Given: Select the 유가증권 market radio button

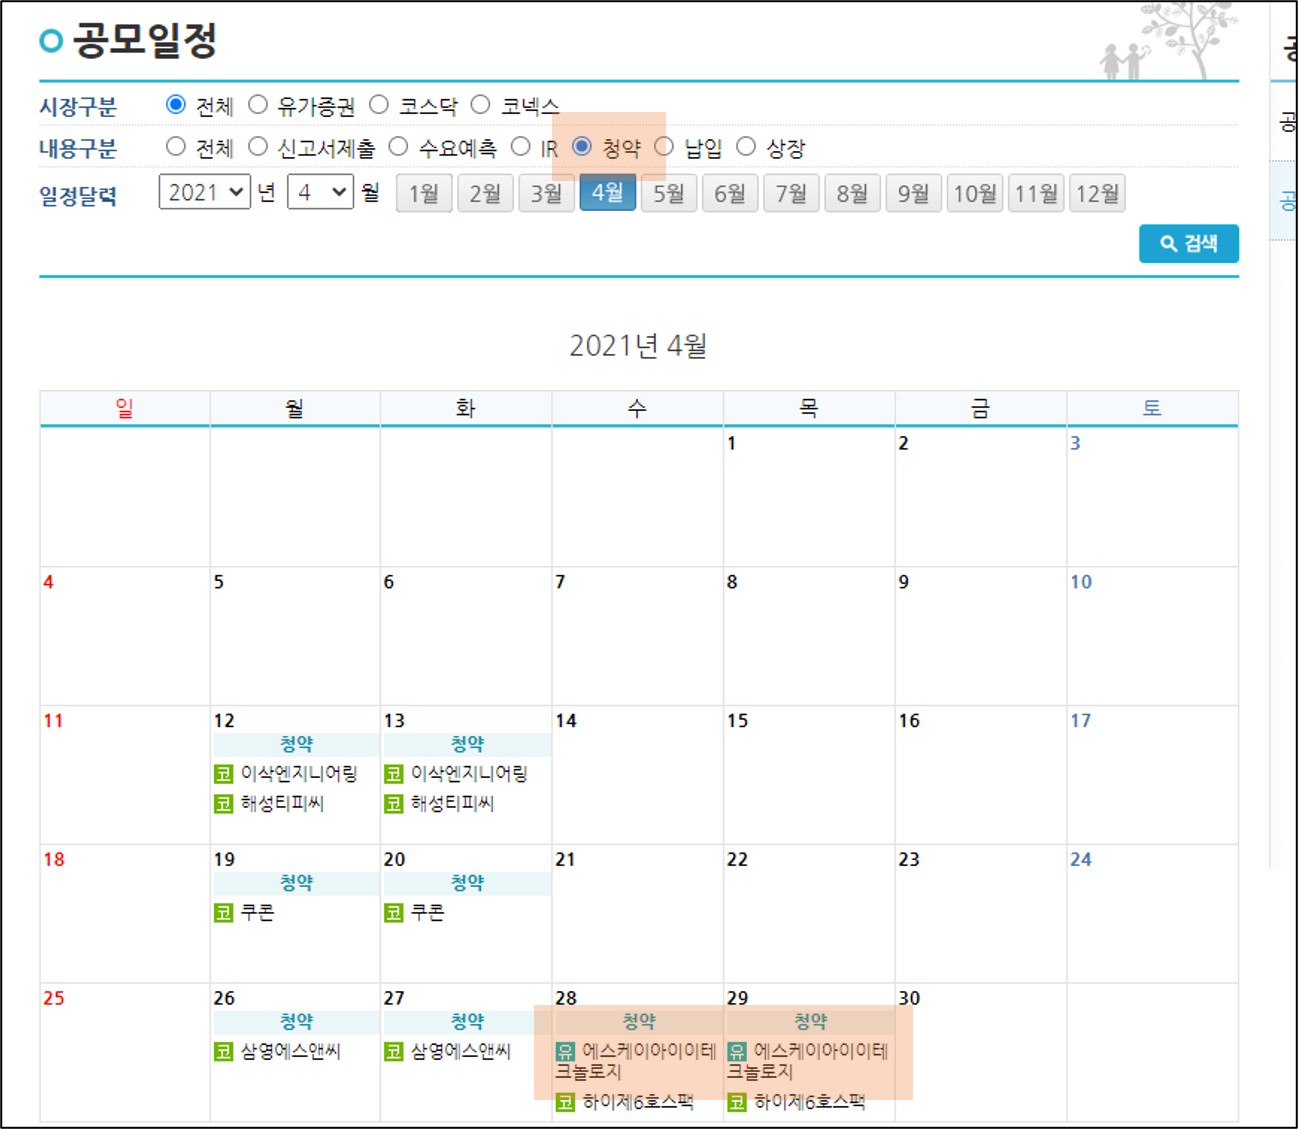Looking at the screenshot, I should click(258, 105).
